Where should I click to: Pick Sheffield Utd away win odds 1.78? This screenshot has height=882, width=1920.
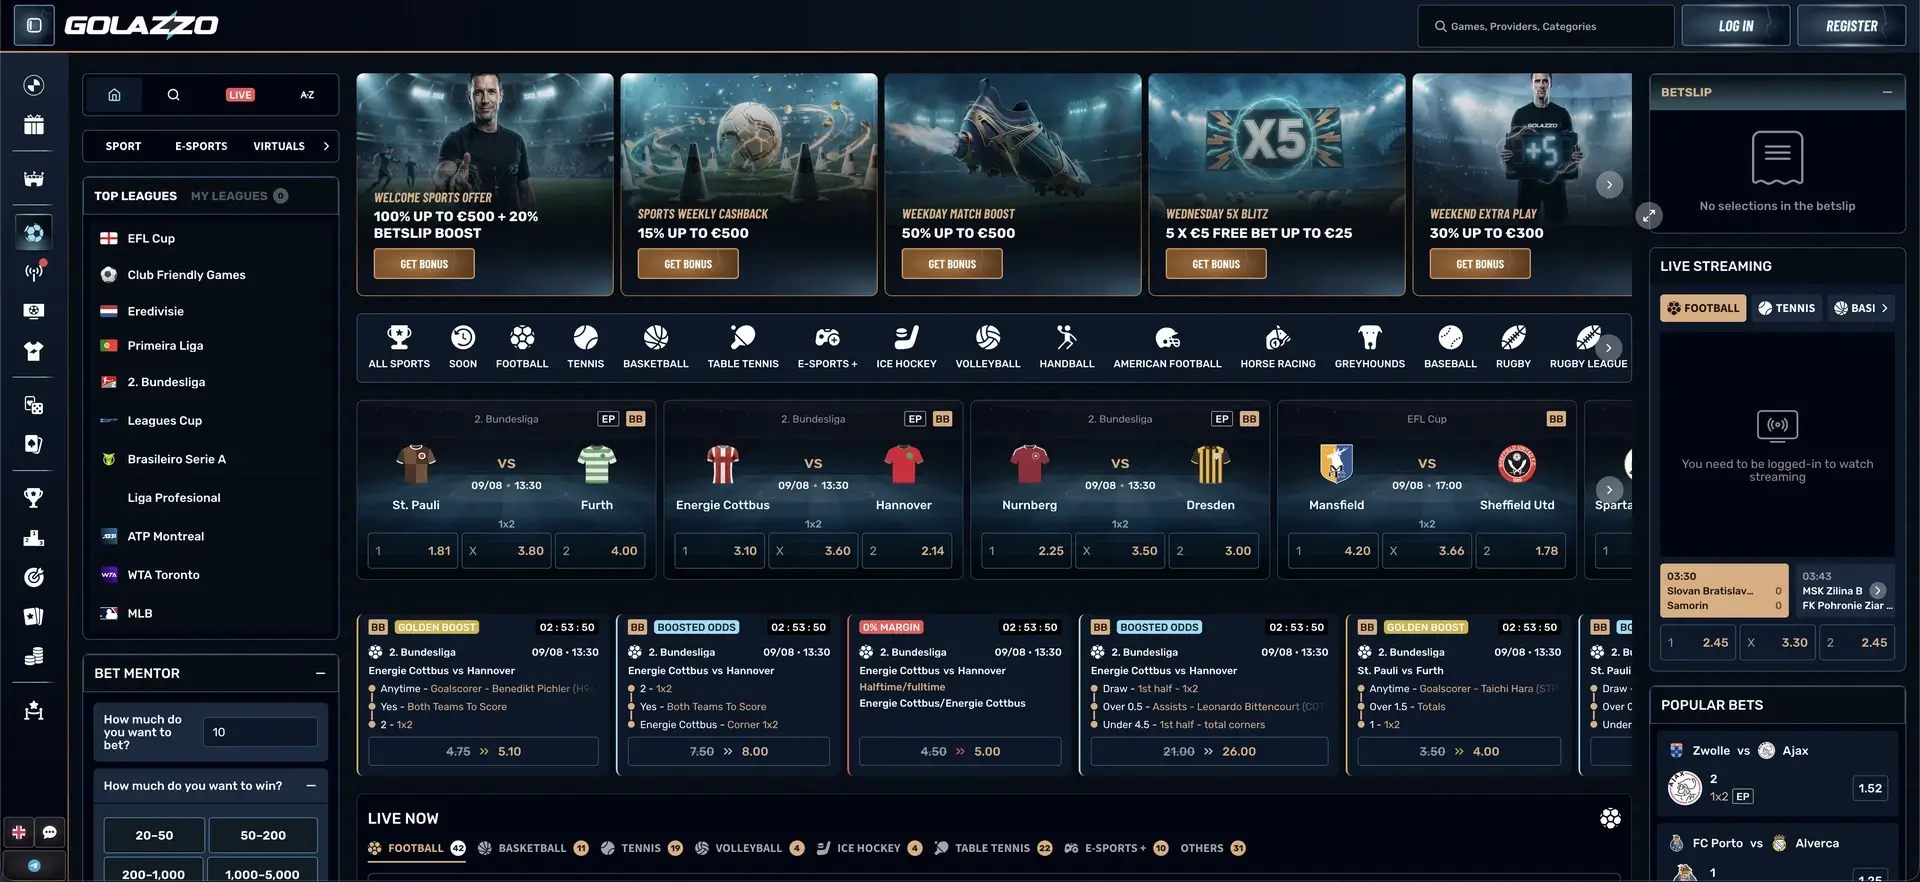click(1520, 551)
